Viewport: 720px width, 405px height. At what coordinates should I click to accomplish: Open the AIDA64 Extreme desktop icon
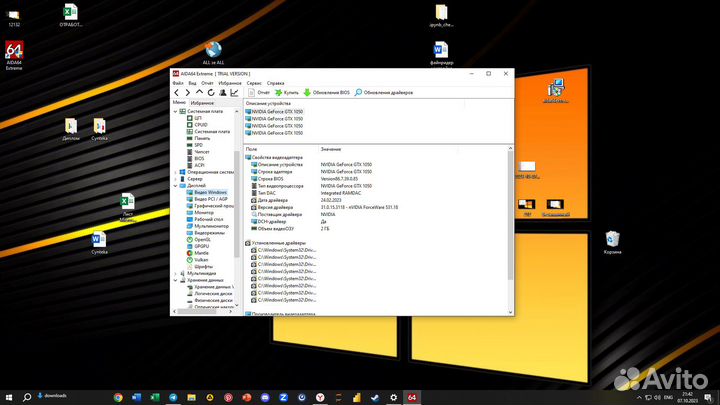point(14,56)
